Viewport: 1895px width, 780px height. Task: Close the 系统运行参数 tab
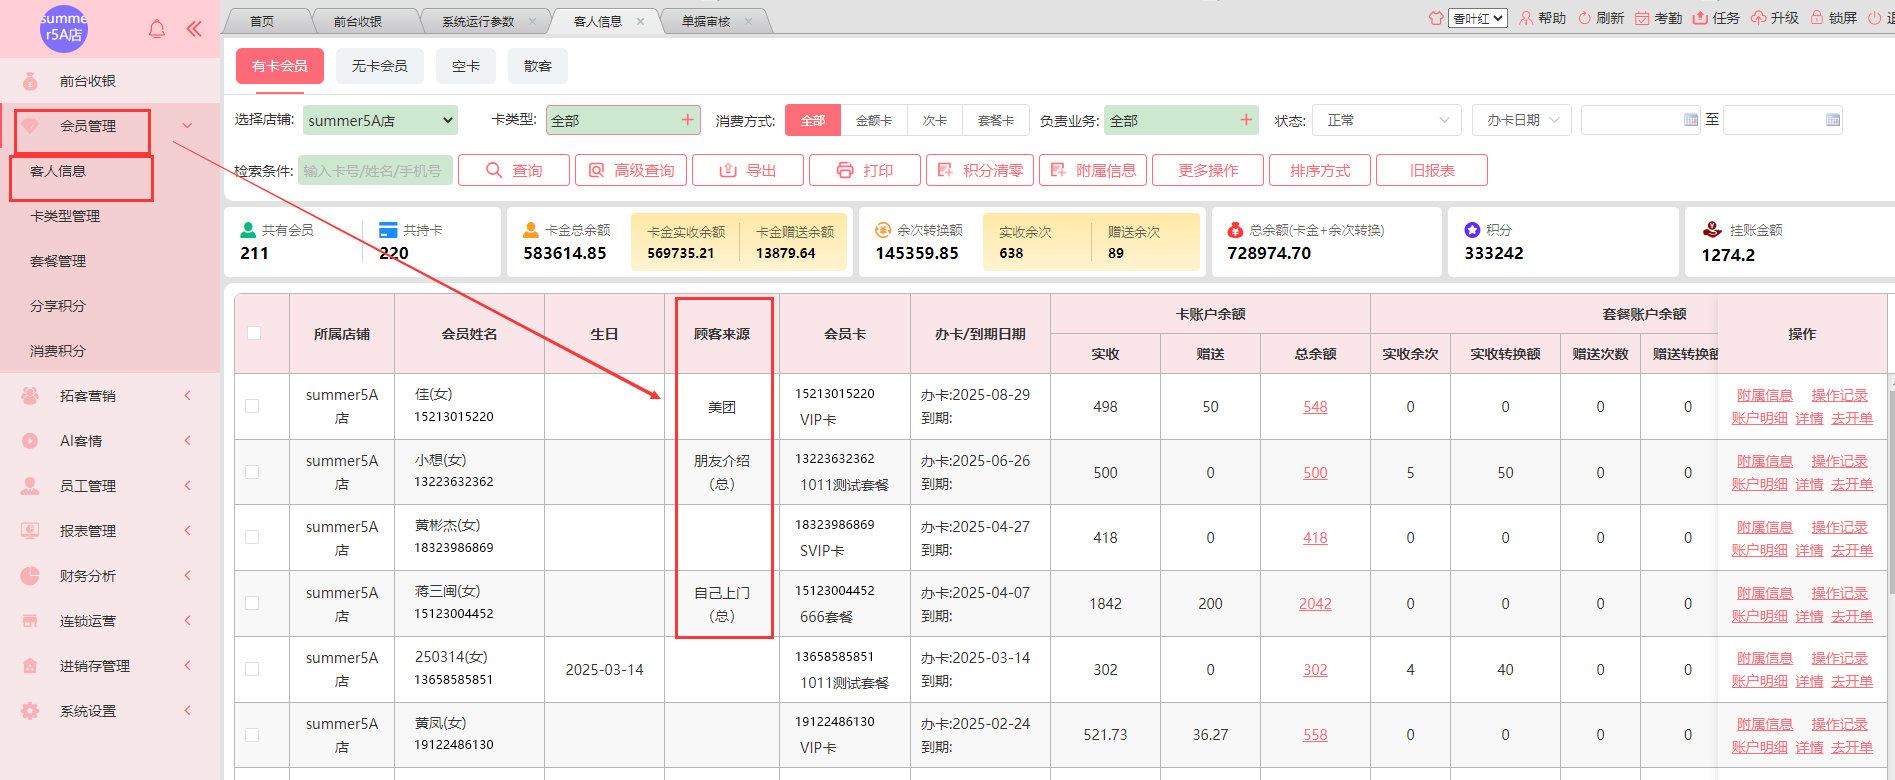pyautogui.click(x=532, y=21)
